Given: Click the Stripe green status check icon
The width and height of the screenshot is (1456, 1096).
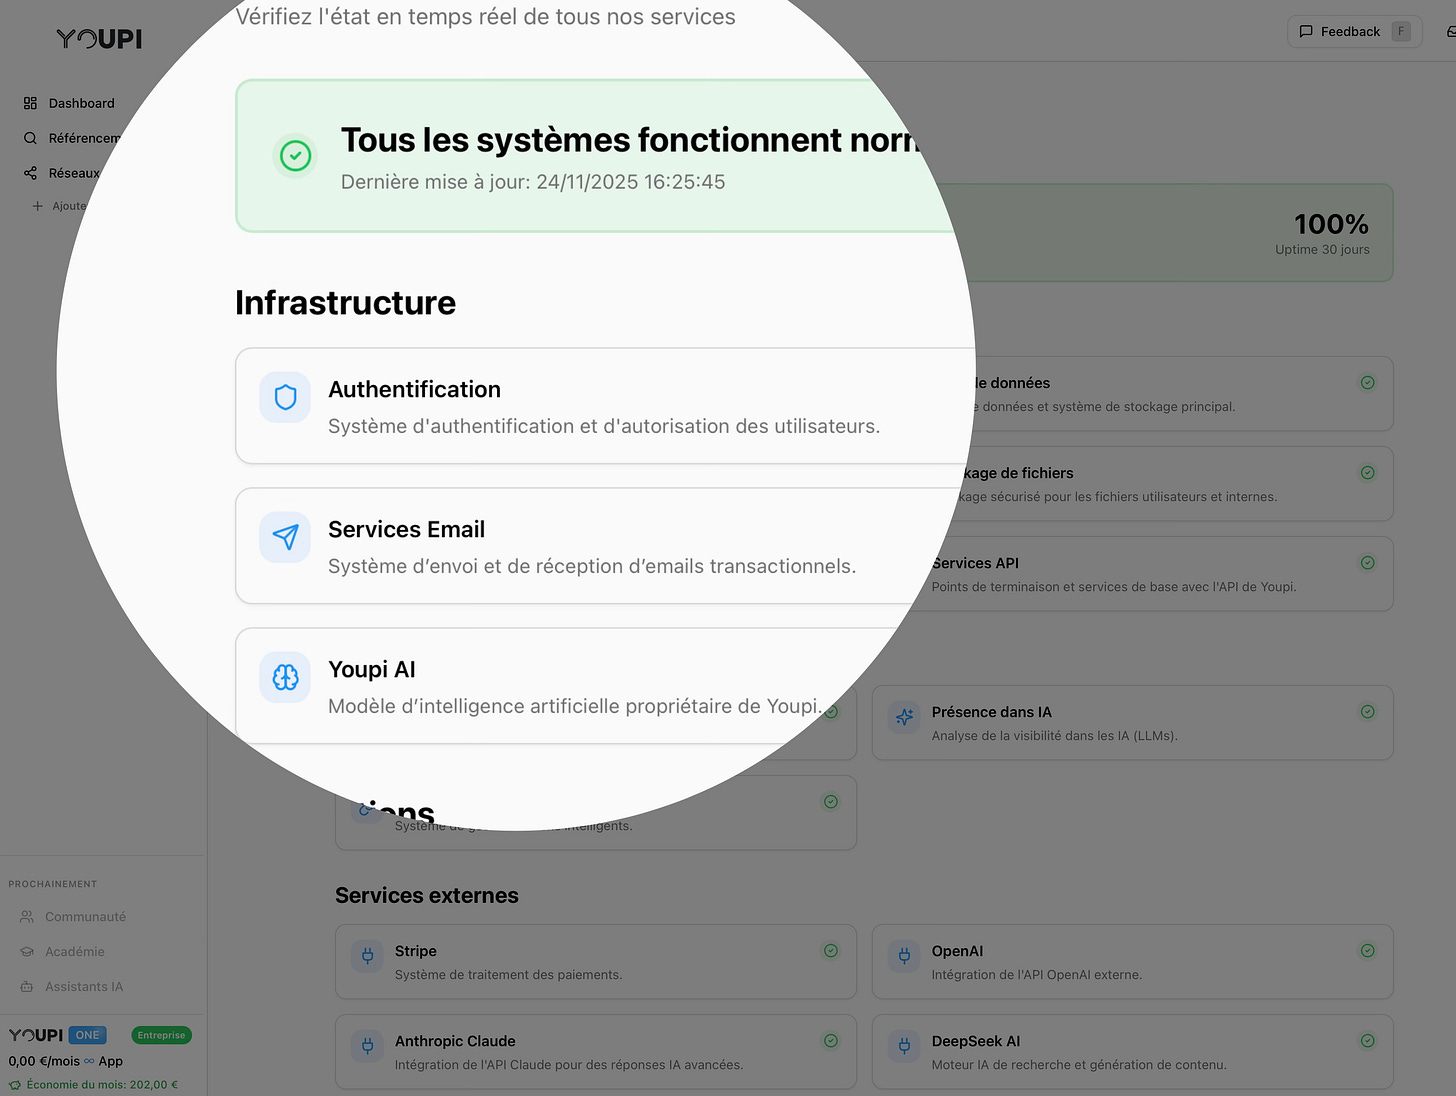Looking at the screenshot, I should click(831, 951).
